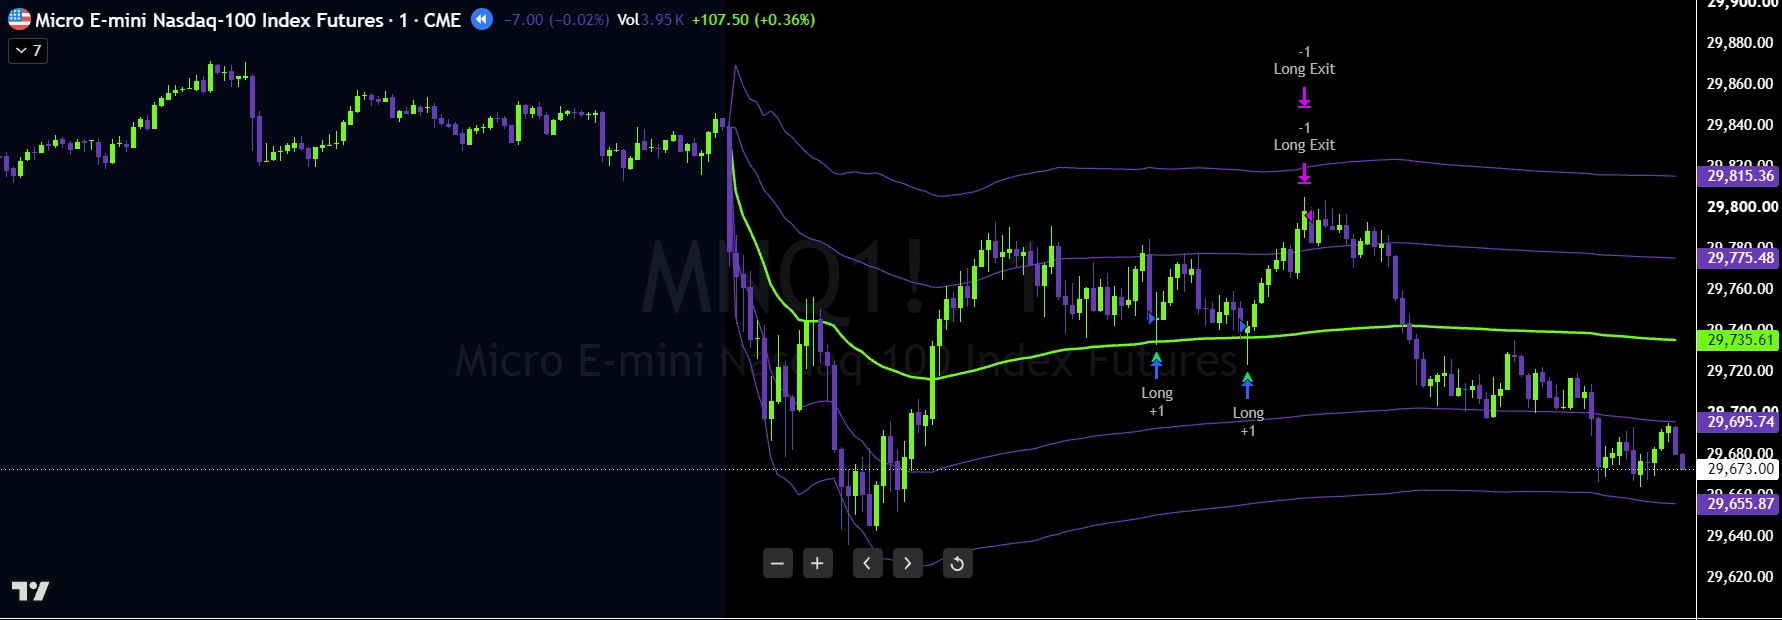Click the chart pan left arrow
1782x620 pixels.
tap(867, 563)
